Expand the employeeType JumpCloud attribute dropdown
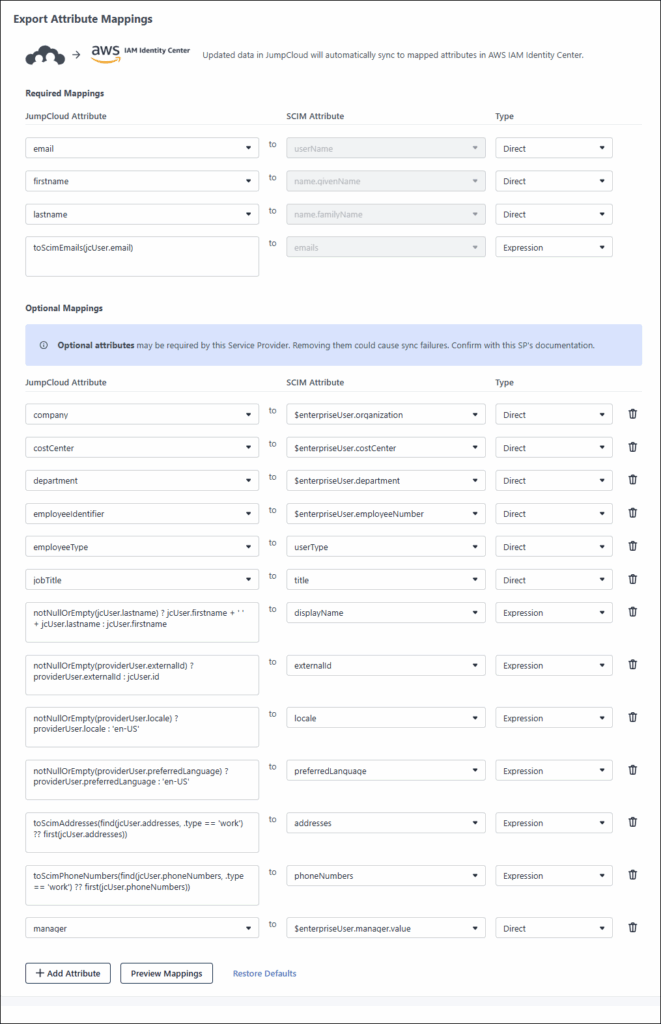 [x=142, y=547]
